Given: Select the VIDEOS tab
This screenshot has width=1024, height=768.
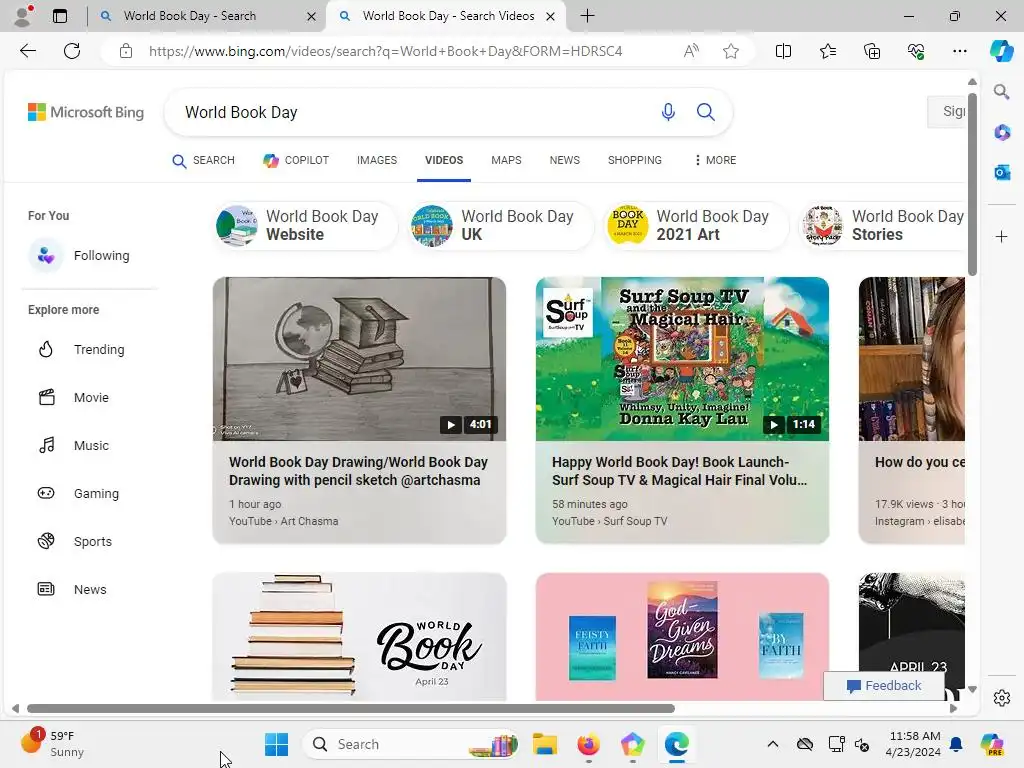Looking at the screenshot, I should click(x=444, y=161).
